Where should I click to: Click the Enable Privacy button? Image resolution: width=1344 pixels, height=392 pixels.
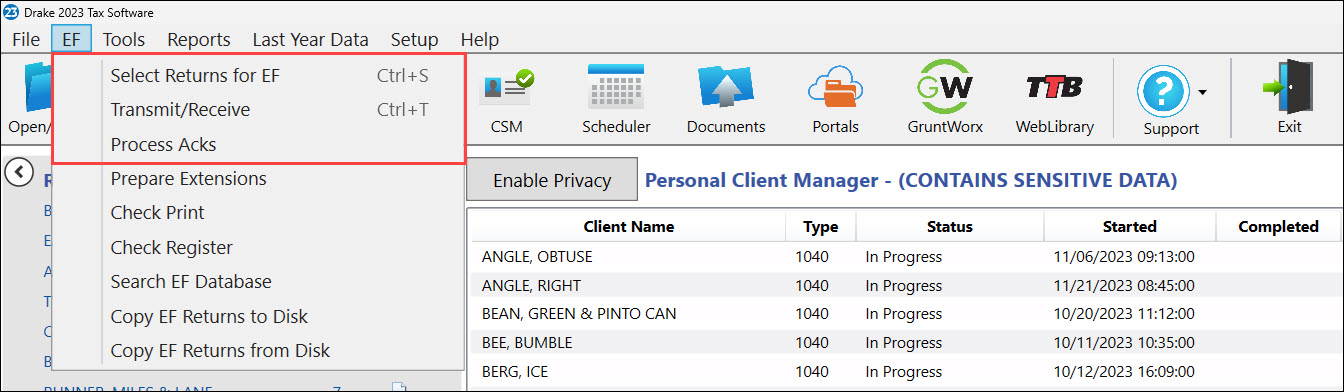click(552, 180)
